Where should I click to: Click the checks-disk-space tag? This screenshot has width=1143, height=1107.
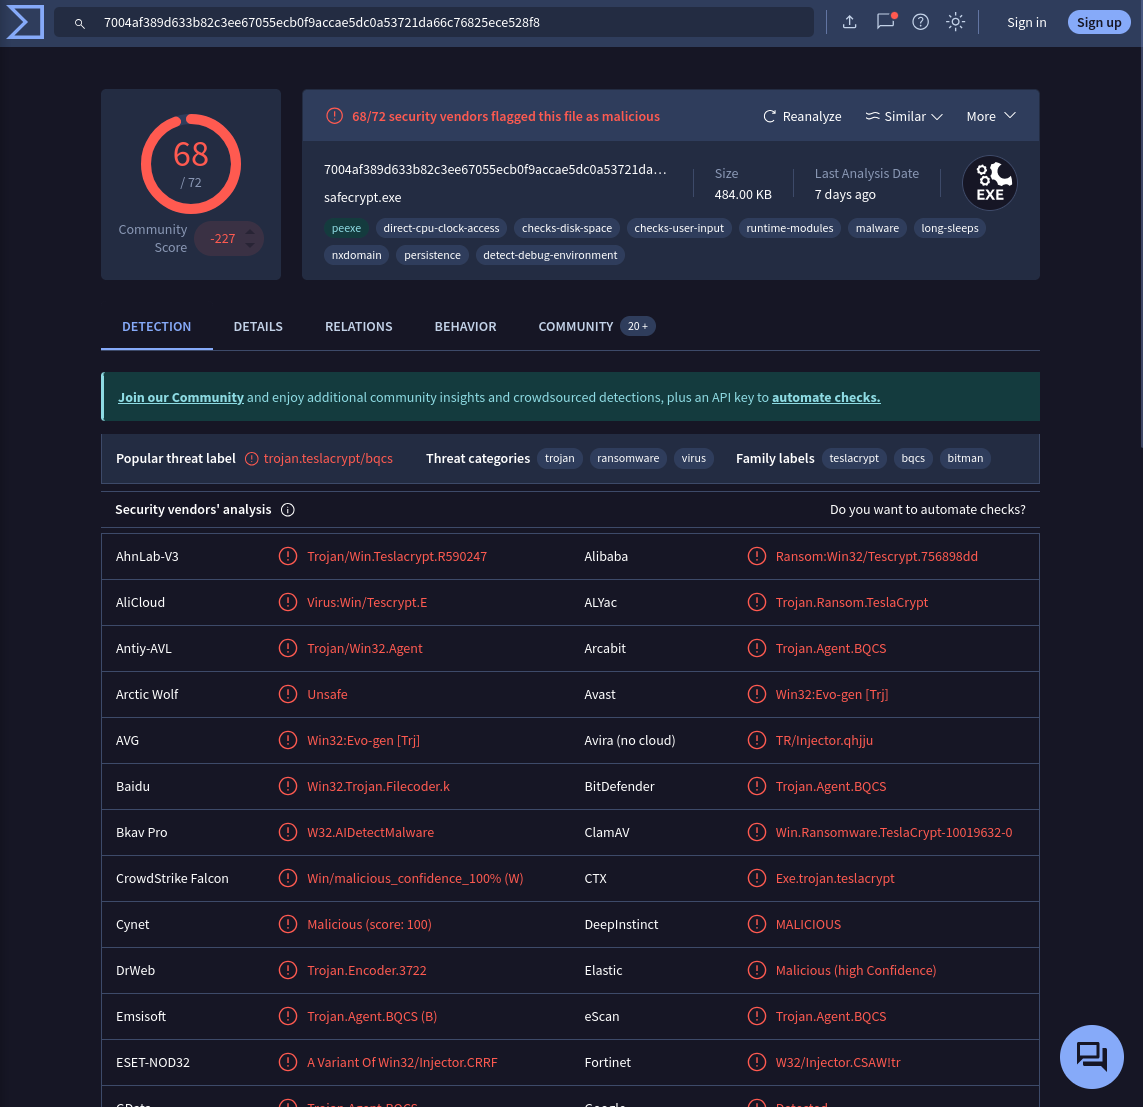(x=566, y=228)
